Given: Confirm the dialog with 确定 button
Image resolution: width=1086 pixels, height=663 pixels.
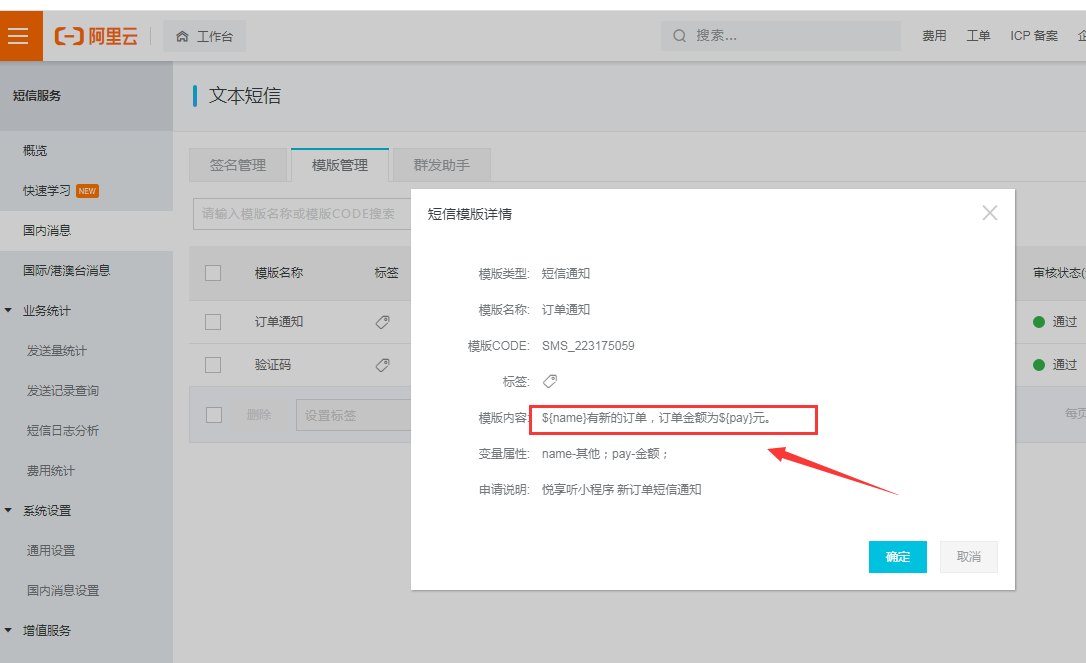Looking at the screenshot, I should [897, 557].
